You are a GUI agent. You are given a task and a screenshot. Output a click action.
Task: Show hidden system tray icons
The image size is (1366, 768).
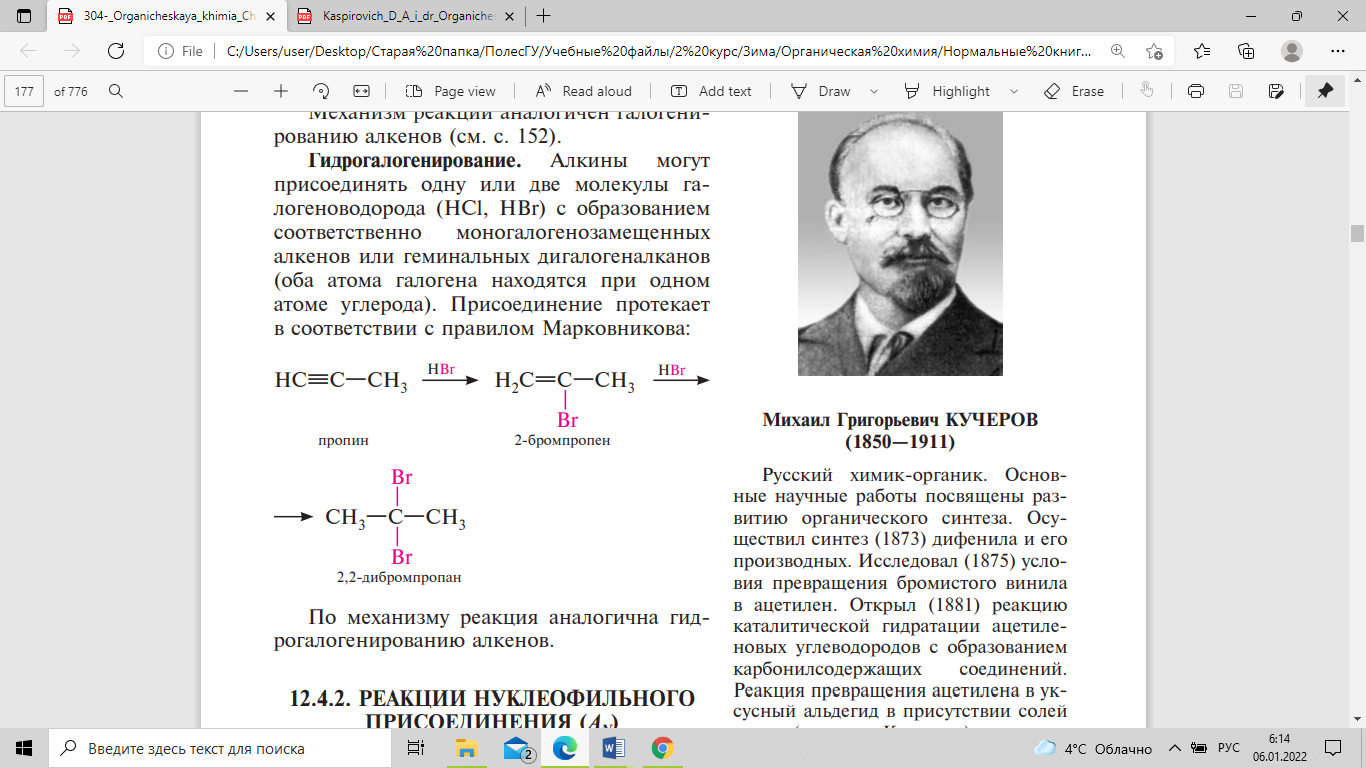point(1175,748)
